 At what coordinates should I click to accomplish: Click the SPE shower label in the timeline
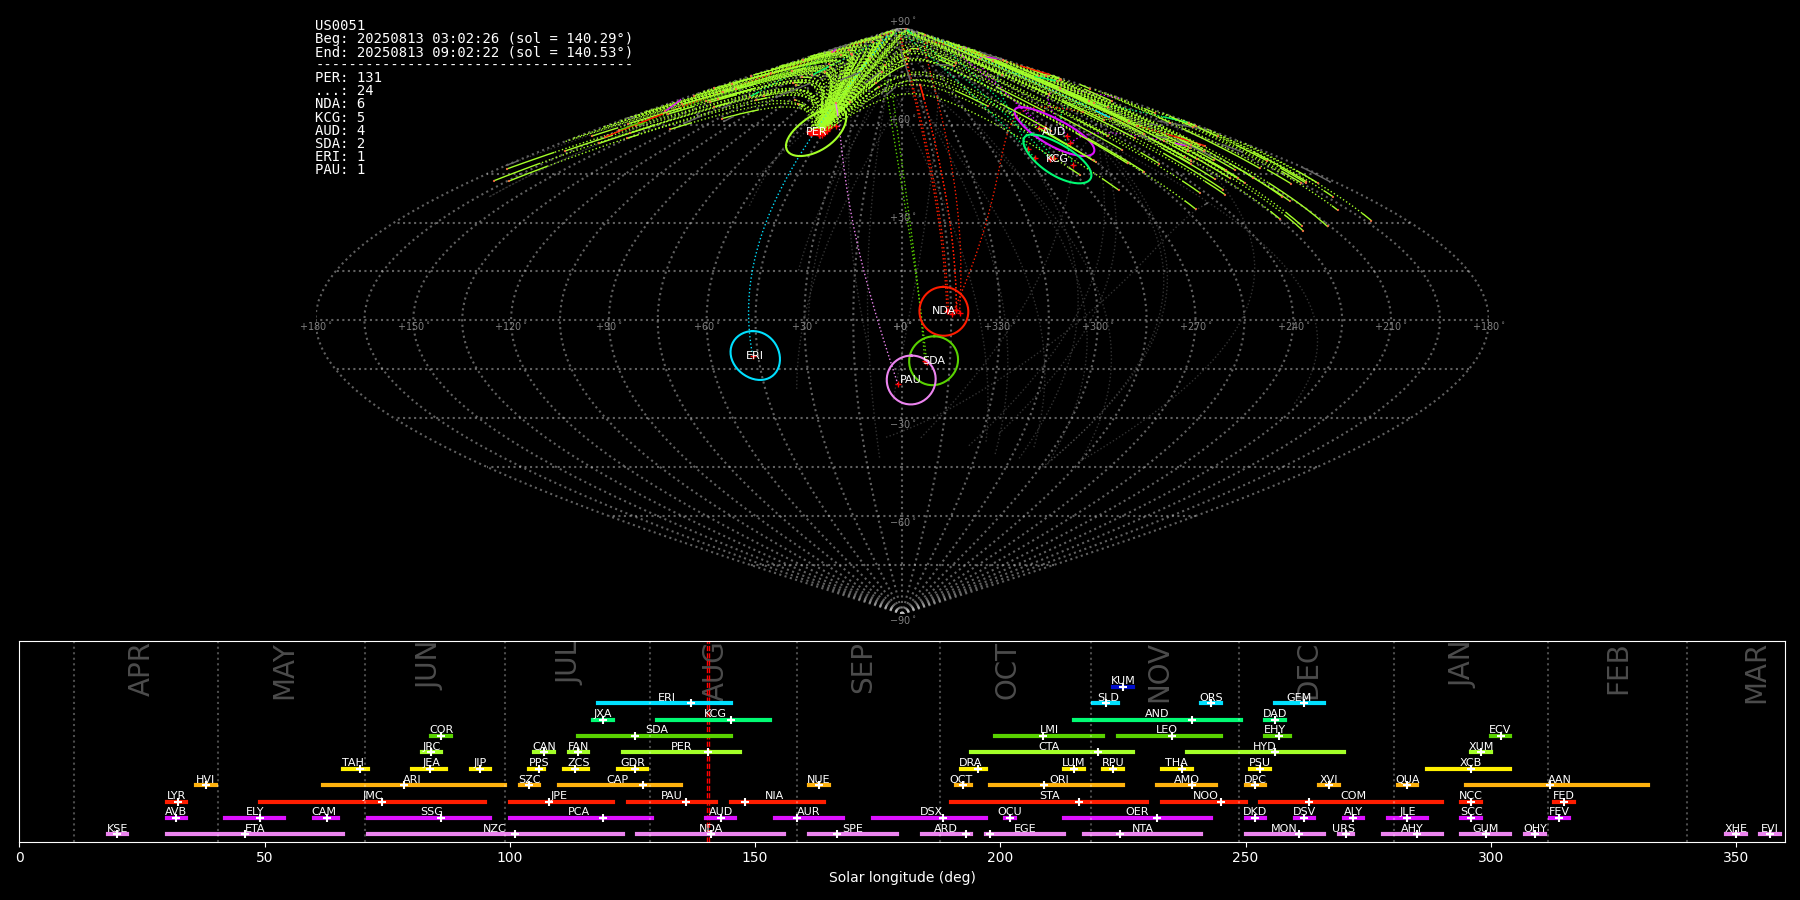[x=852, y=828]
